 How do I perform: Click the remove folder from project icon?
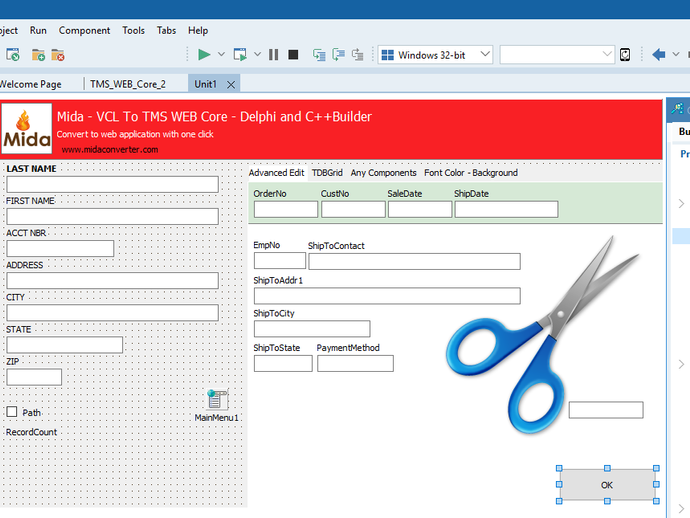click(x=58, y=55)
